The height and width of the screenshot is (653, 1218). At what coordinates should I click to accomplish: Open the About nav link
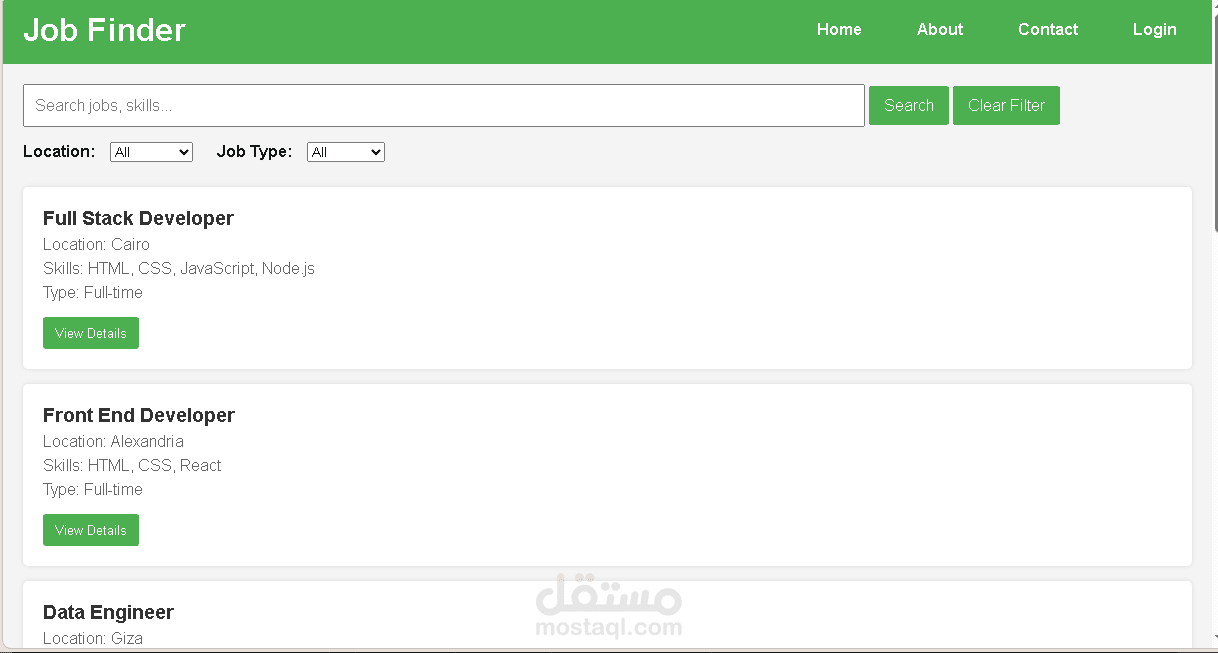tap(940, 29)
